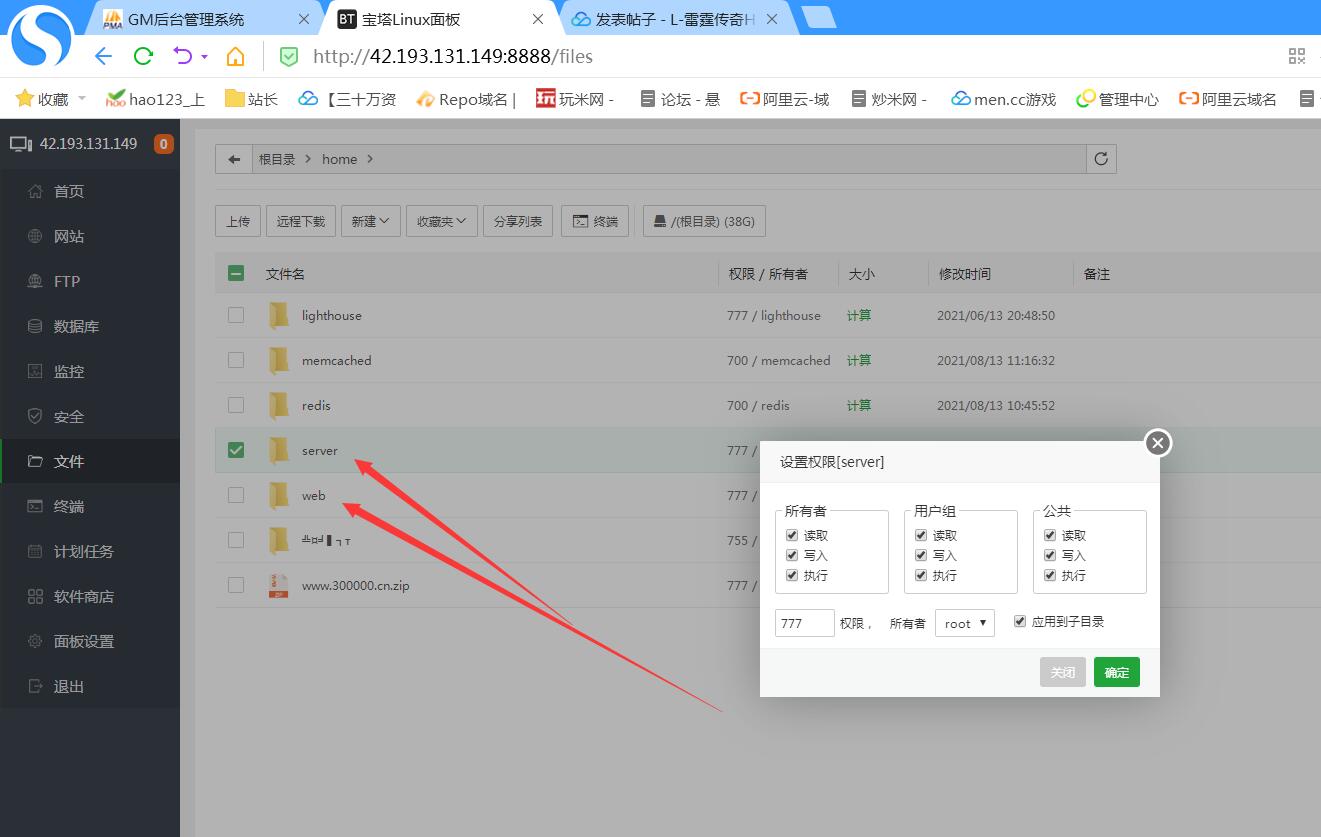Check the redis folder checkbox

[x=236, y=405]
